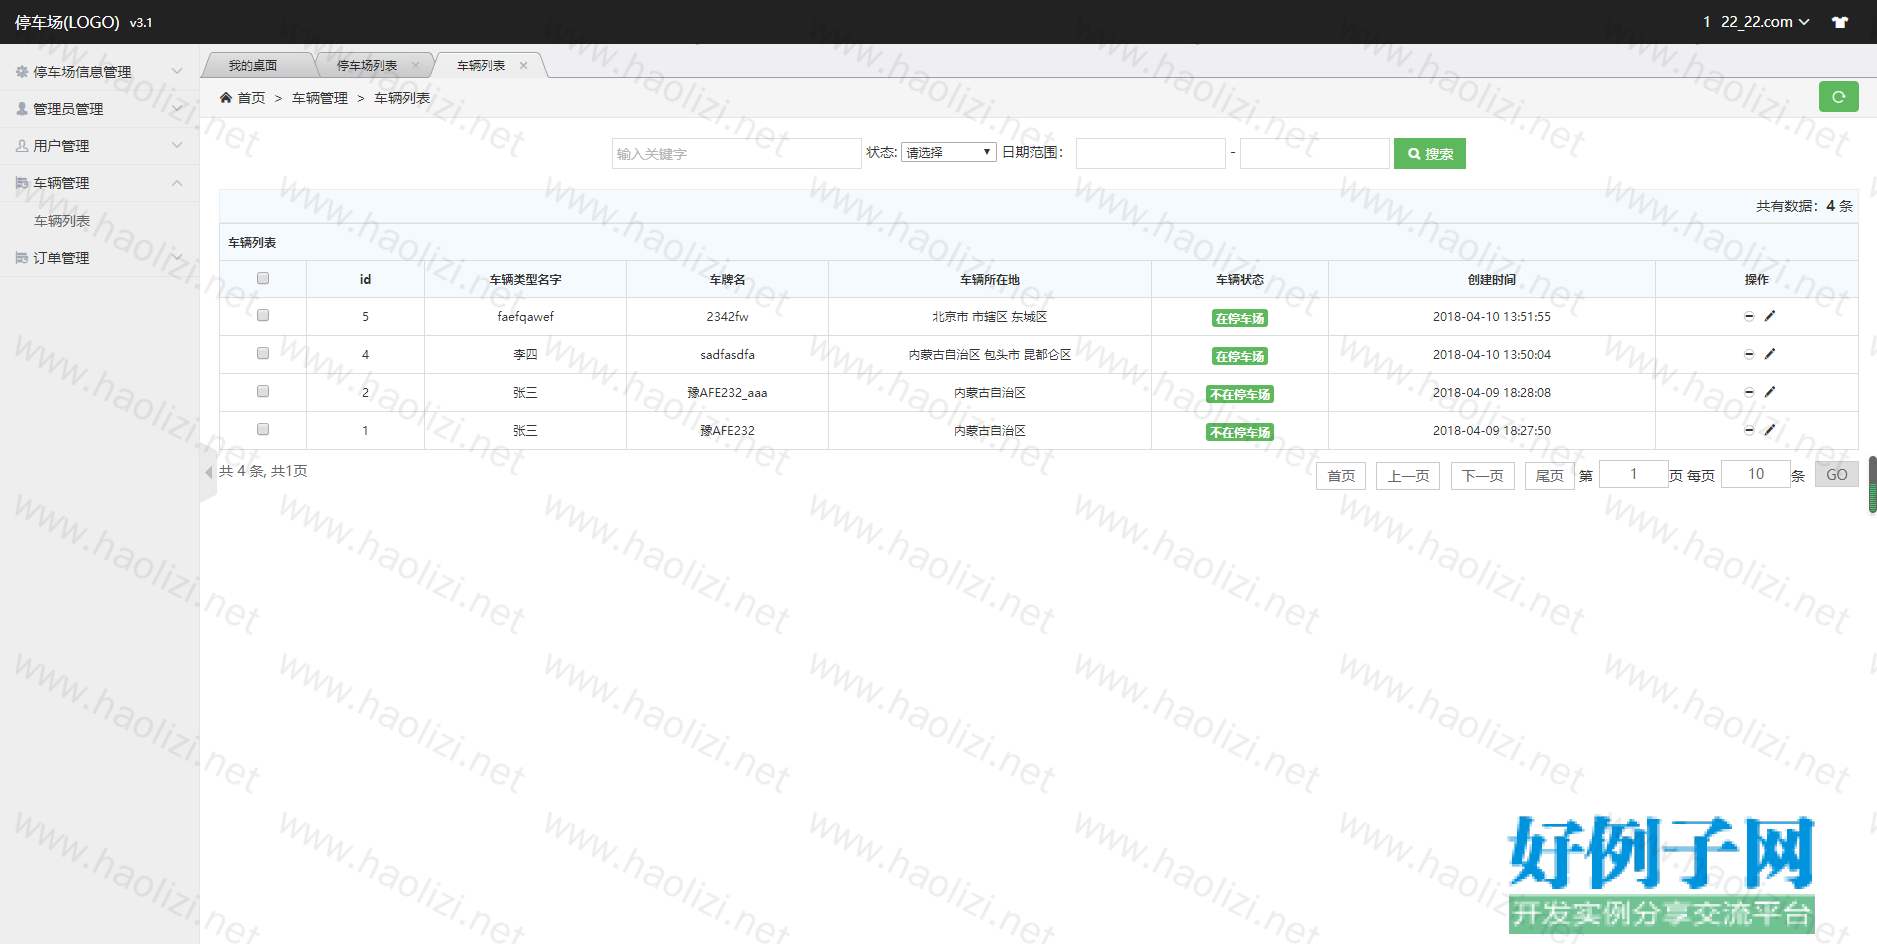Open the 状态 请选择 dropdown

(x=948, y=152)
